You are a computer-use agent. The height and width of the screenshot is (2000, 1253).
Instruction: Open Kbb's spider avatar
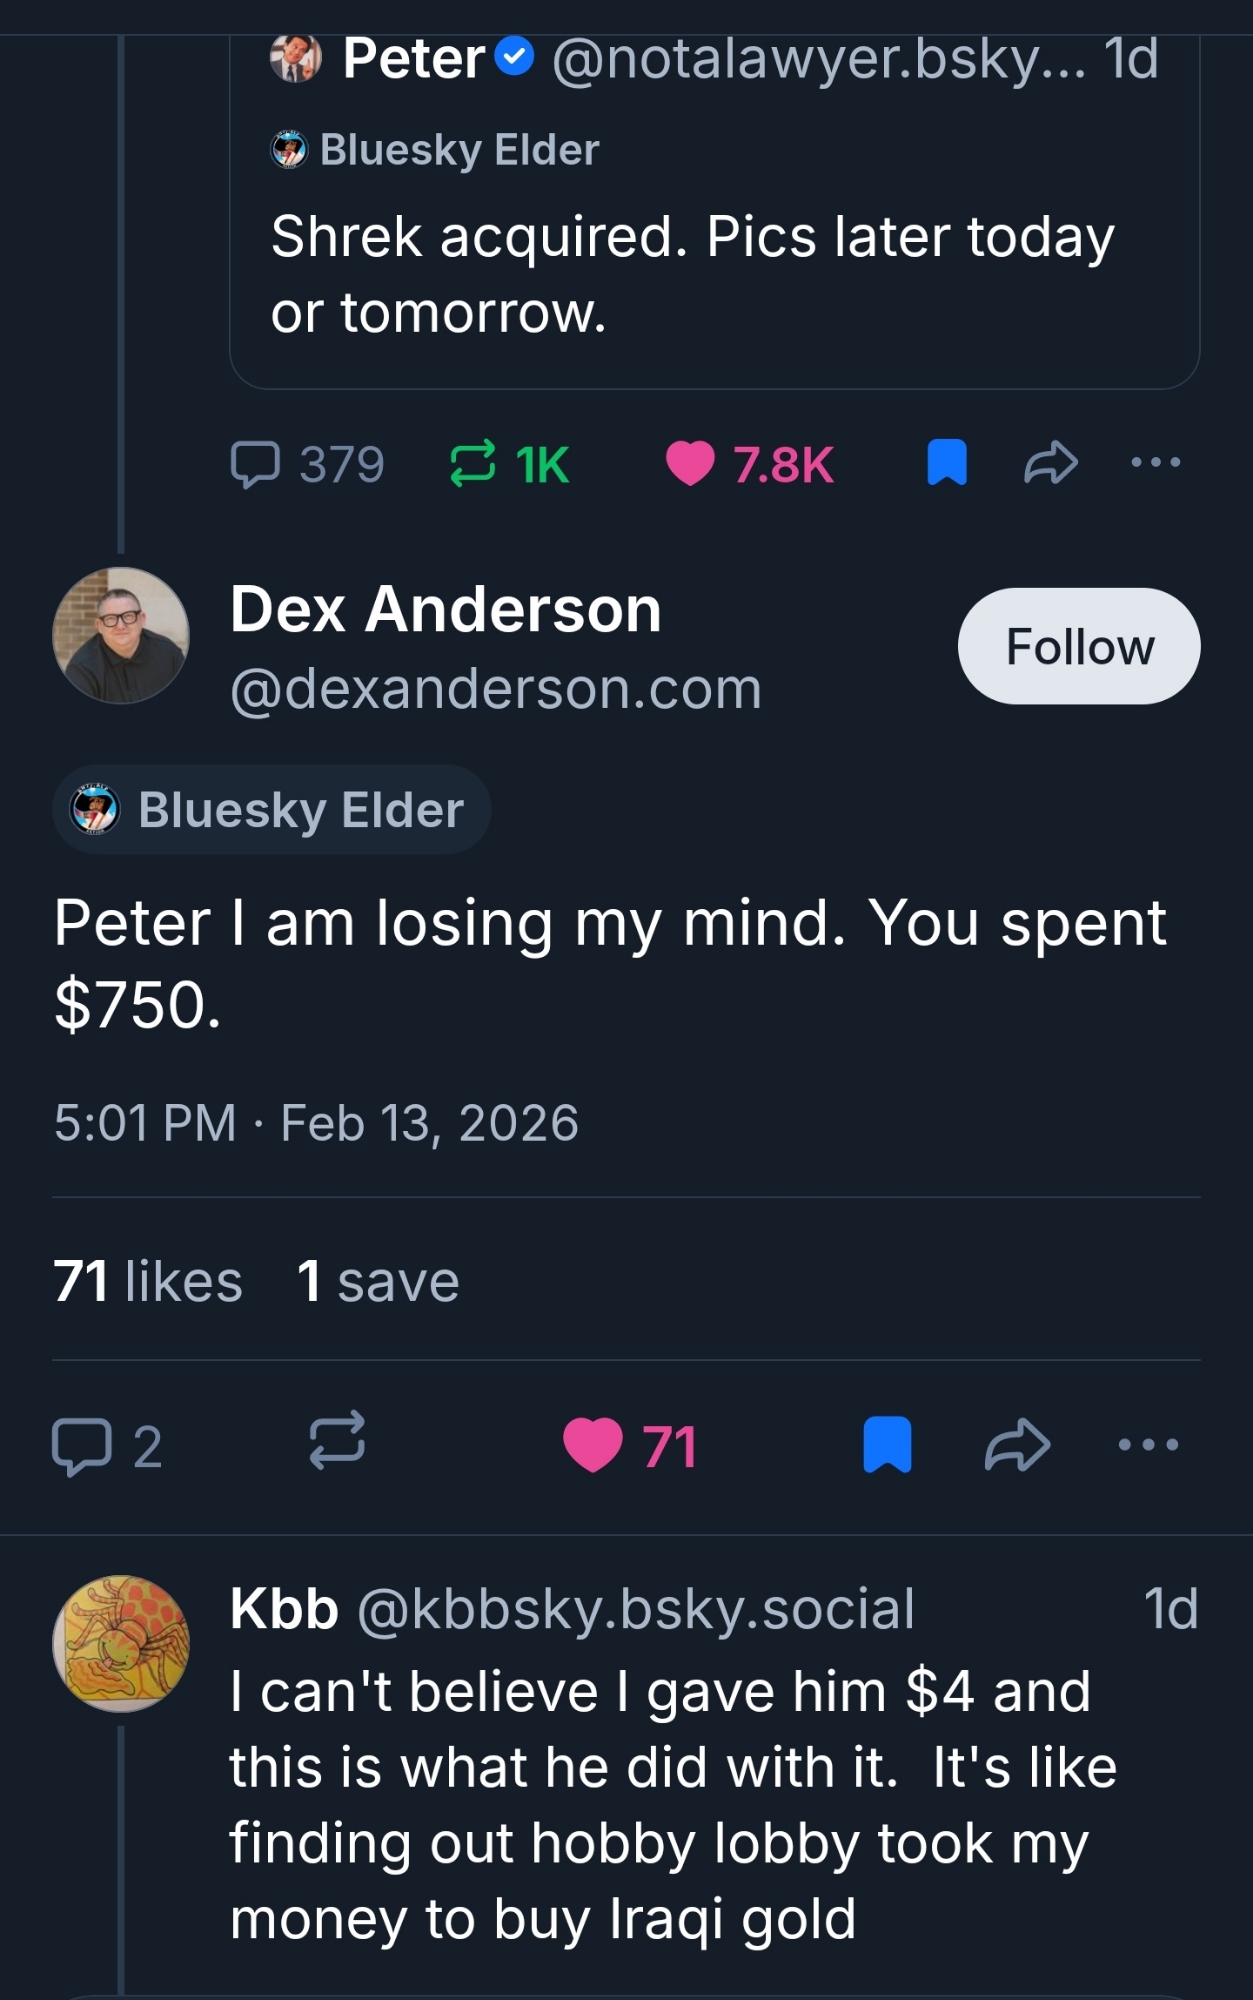[x=121, y=1644]
